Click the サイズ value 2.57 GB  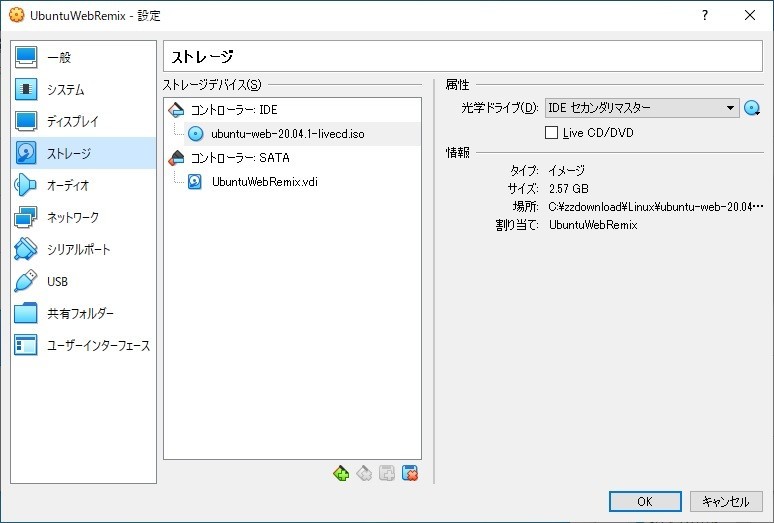point(569,188)
